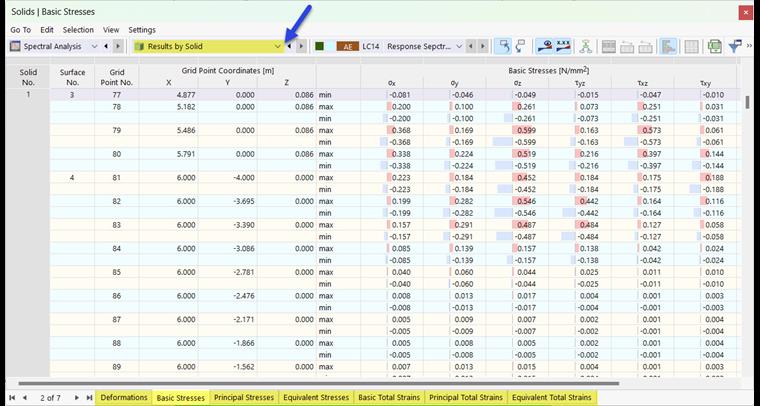Click the Surface No. column header
This screenshot has width=760, height=406.
pos(72,77)
